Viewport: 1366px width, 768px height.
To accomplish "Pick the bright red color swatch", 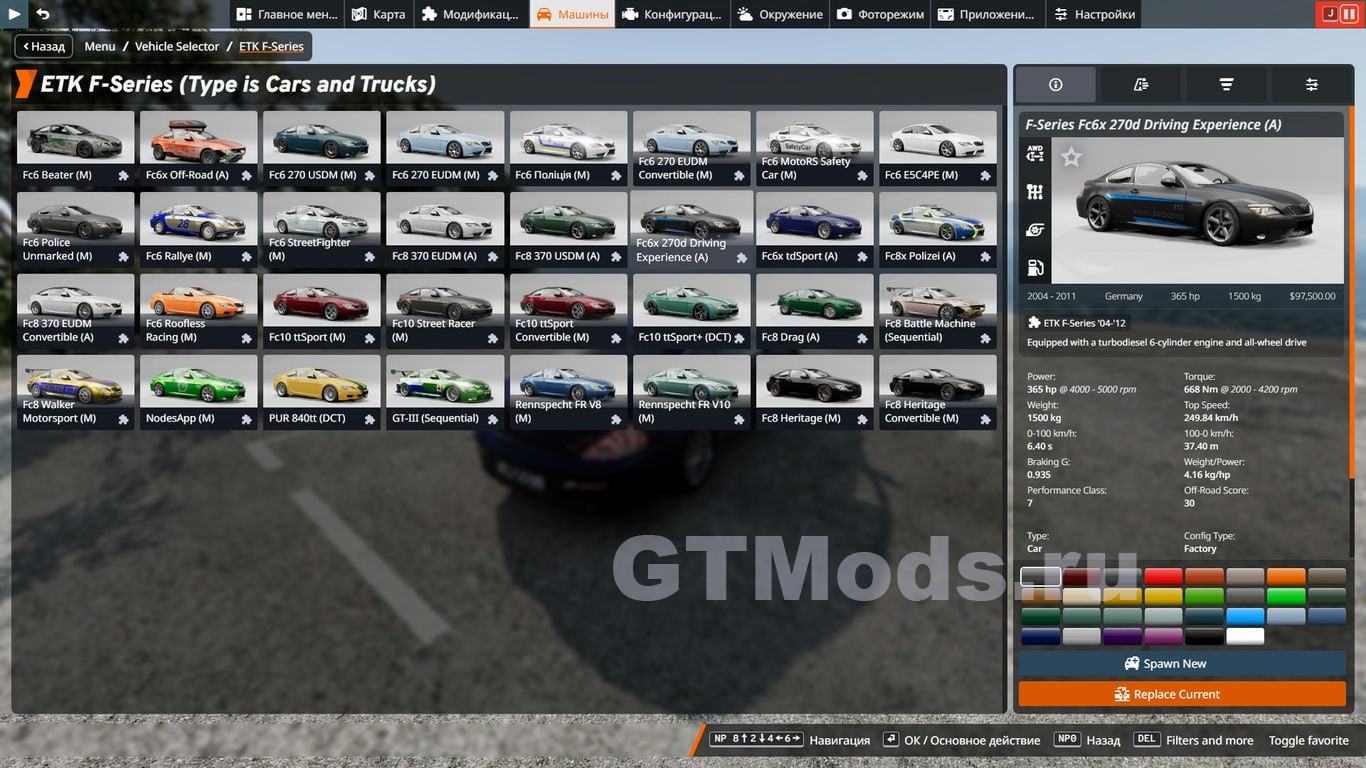I will click(1163, 577).
